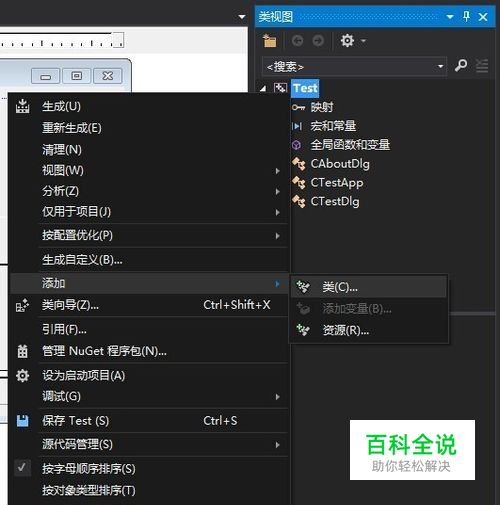
Task: Choose 资源(R)... in the submenu
Action: pos(368,331)
